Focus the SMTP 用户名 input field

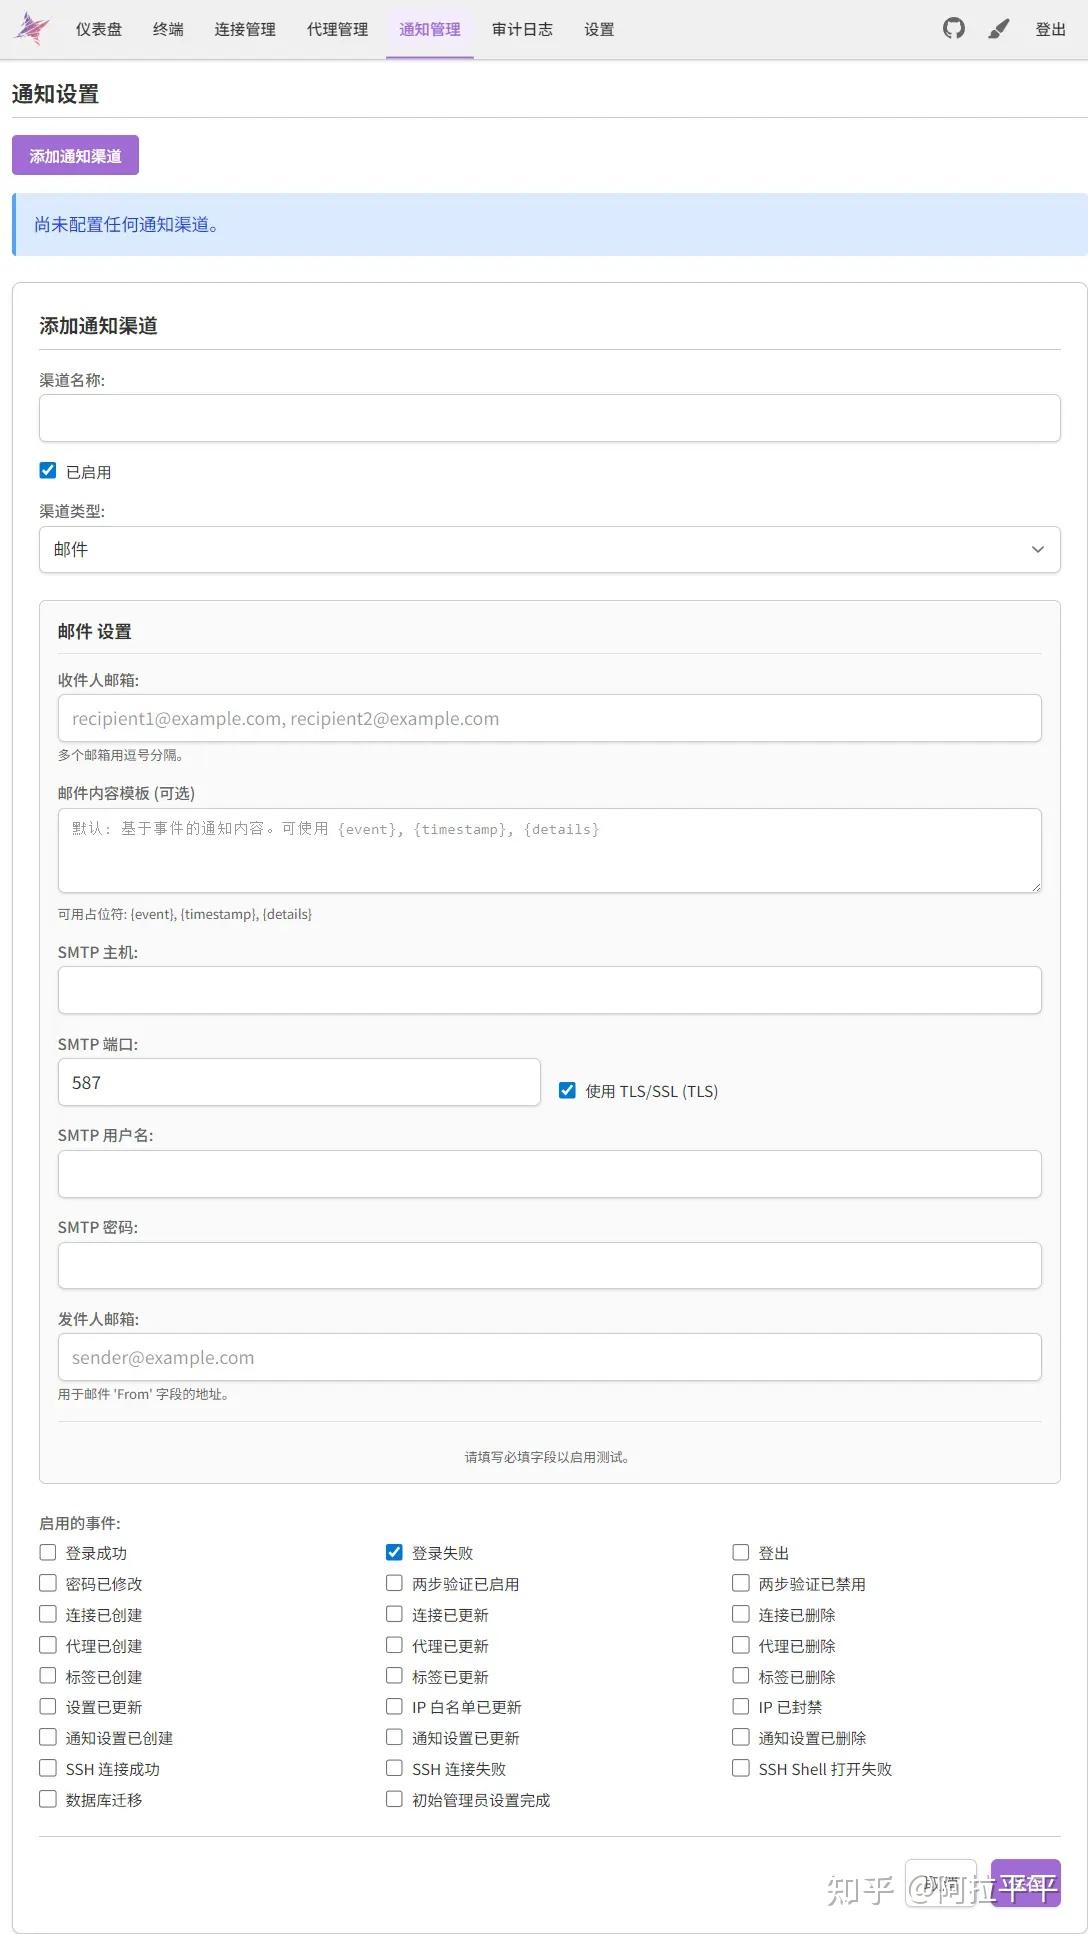coord(549,1174)
